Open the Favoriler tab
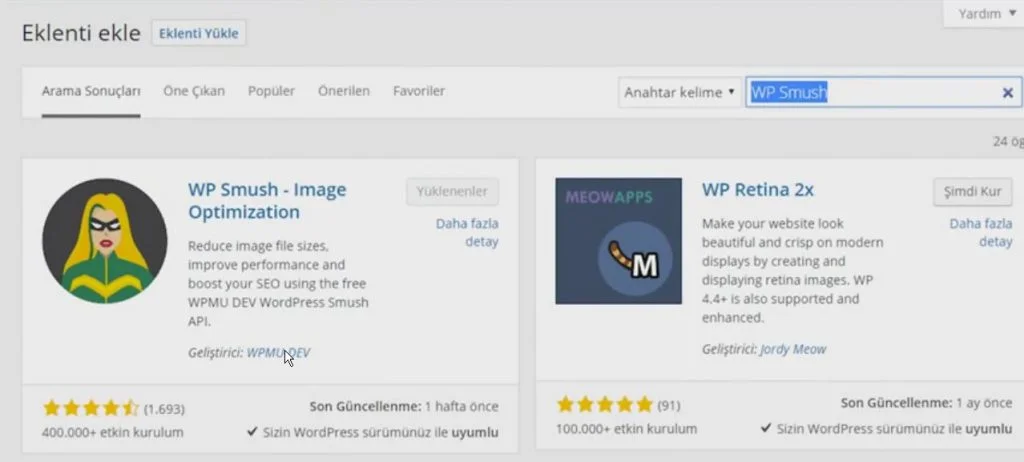This screenshot has height=462, width=1024. (419, 91)
